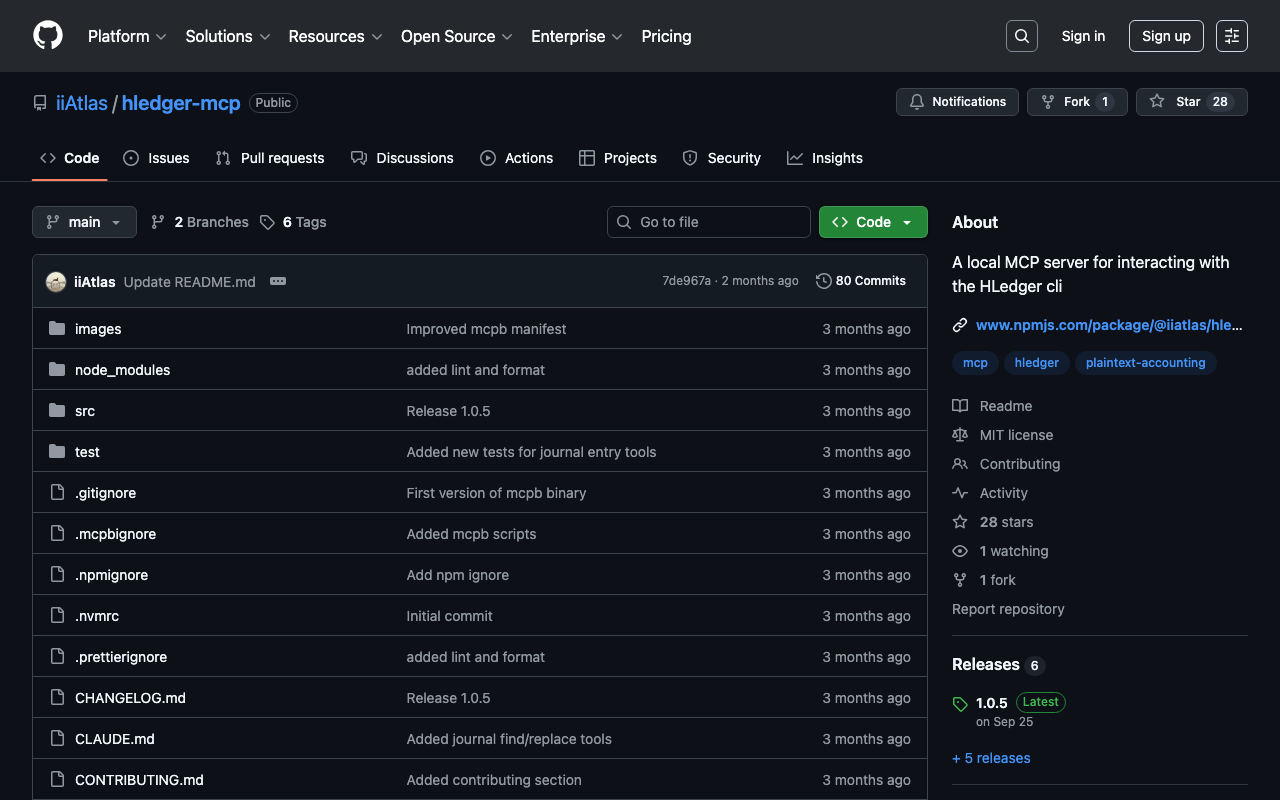Open the appearance settings icon in header
The height and width of the screenshot is (800, 1280).
(x=1231, y=36)
